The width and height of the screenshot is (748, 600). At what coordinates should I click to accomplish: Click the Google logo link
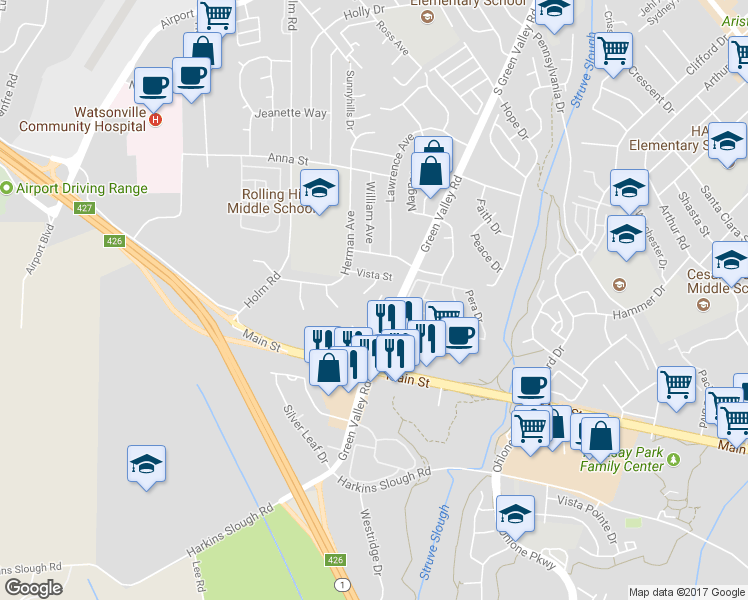[34, 588]
